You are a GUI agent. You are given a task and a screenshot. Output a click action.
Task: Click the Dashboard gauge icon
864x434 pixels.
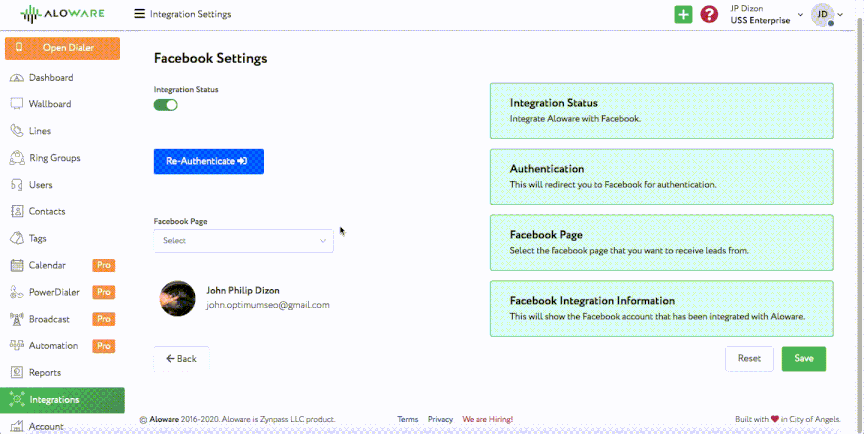point(17,78)
